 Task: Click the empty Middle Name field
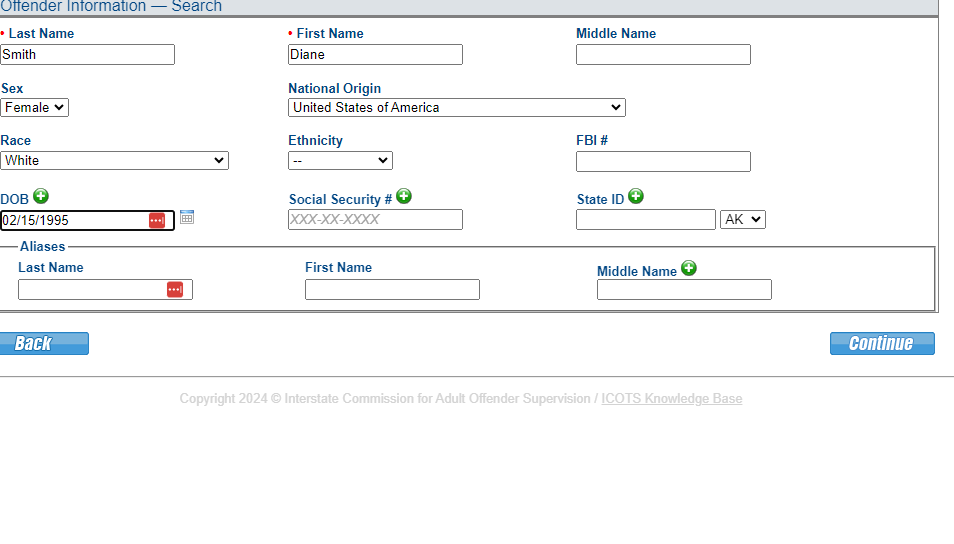coord(663,55)
